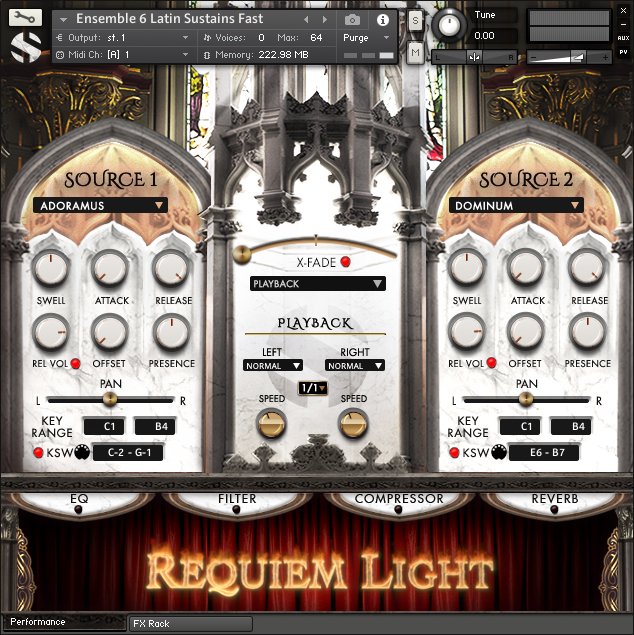Click the AUX button in header
This screenshot has width=634, height=635.
pyautogui.click(x=623, y=37)
